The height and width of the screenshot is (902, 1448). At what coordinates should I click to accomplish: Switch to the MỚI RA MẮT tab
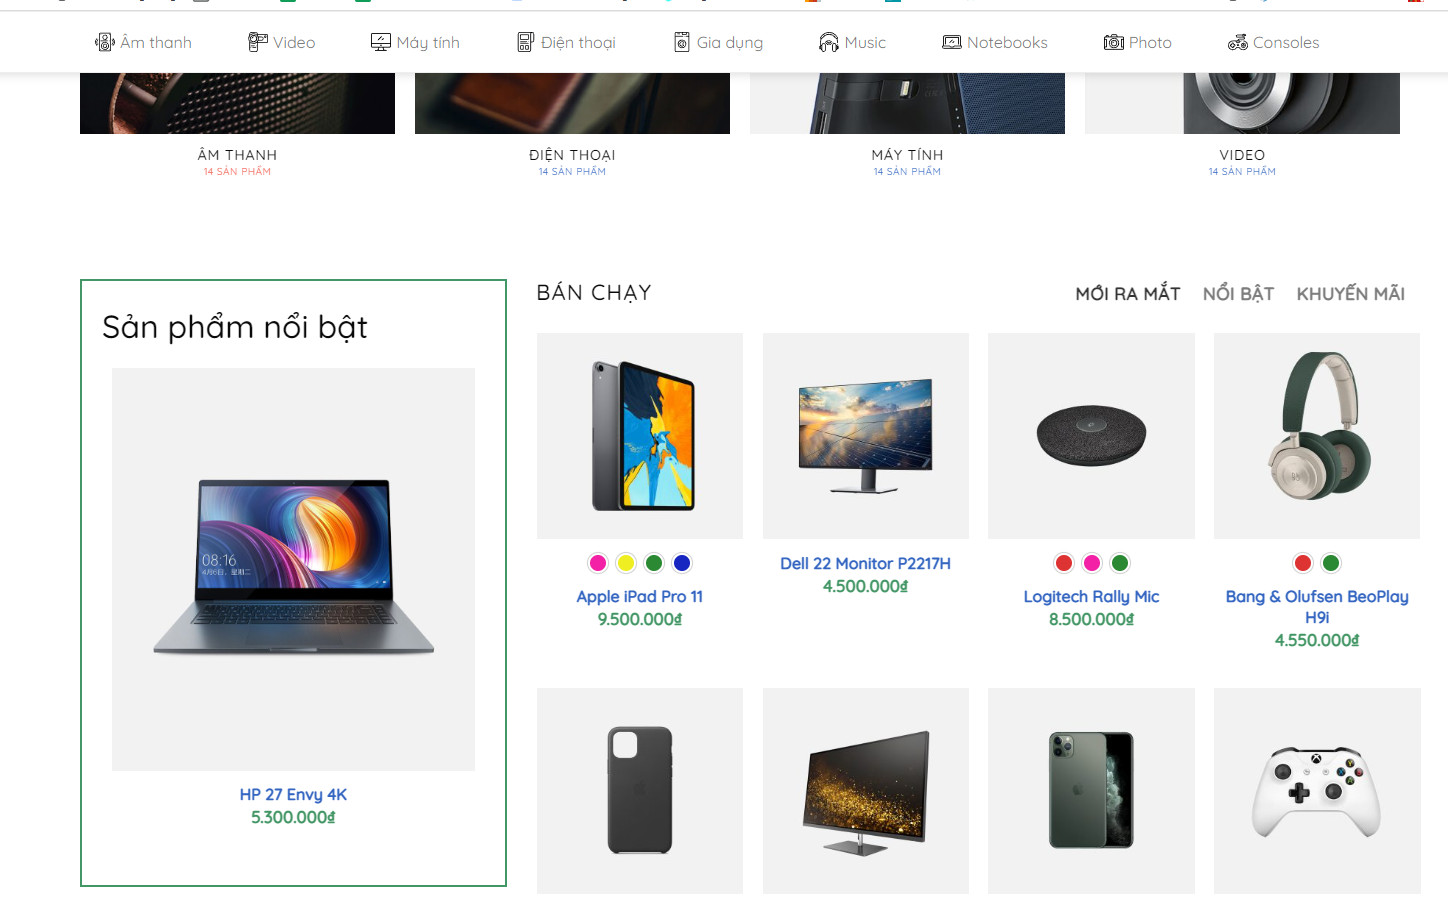point(1127,293)
